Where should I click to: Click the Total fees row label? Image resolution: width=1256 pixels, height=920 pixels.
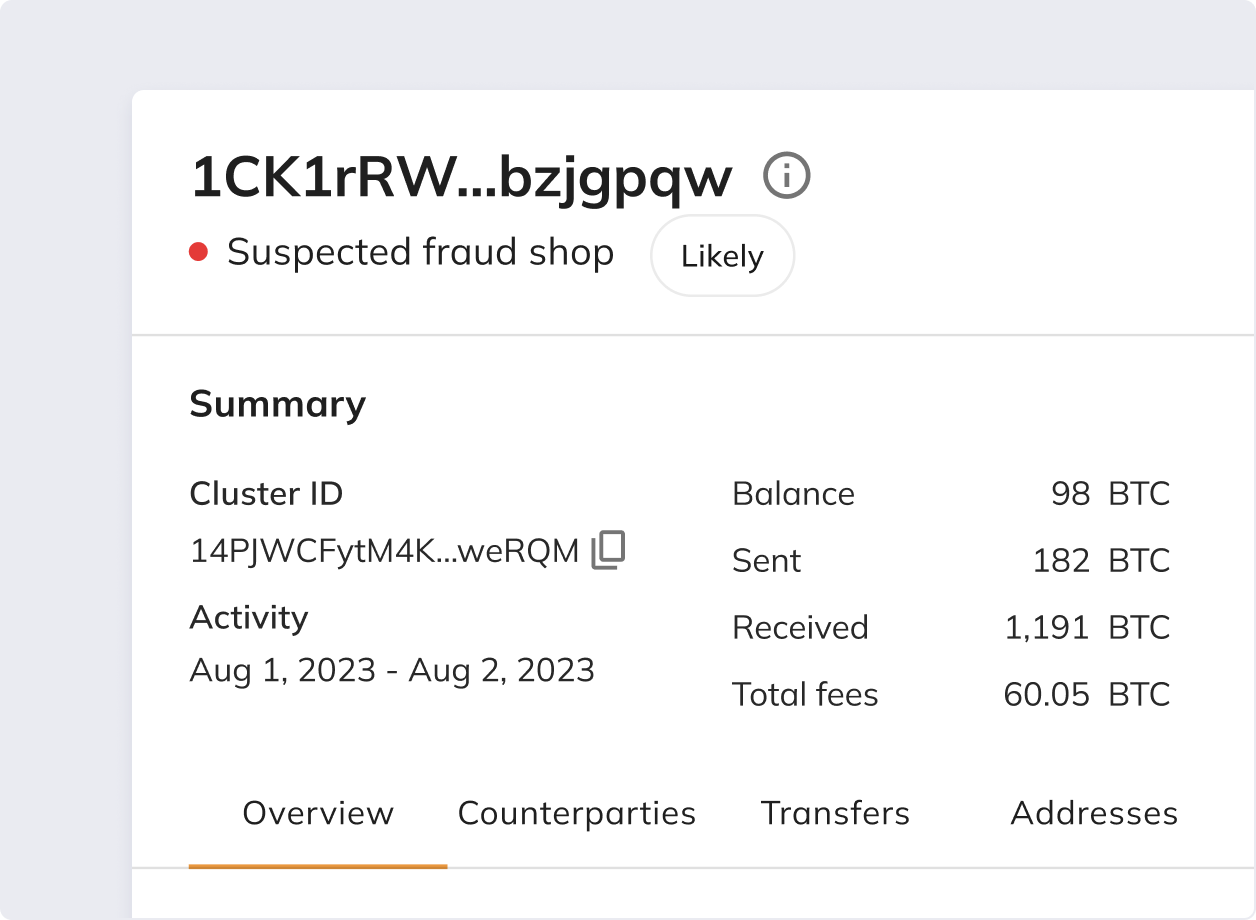[x=805, y=695]
